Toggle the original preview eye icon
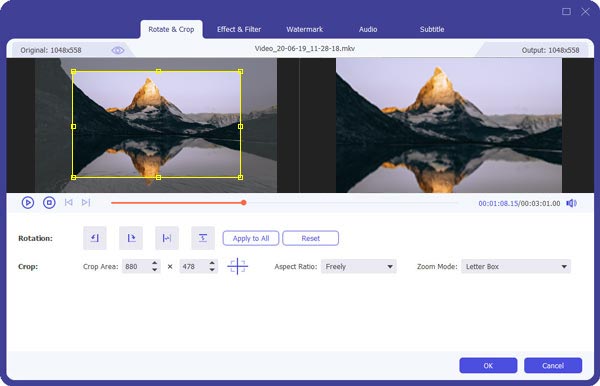 [117, 50]
